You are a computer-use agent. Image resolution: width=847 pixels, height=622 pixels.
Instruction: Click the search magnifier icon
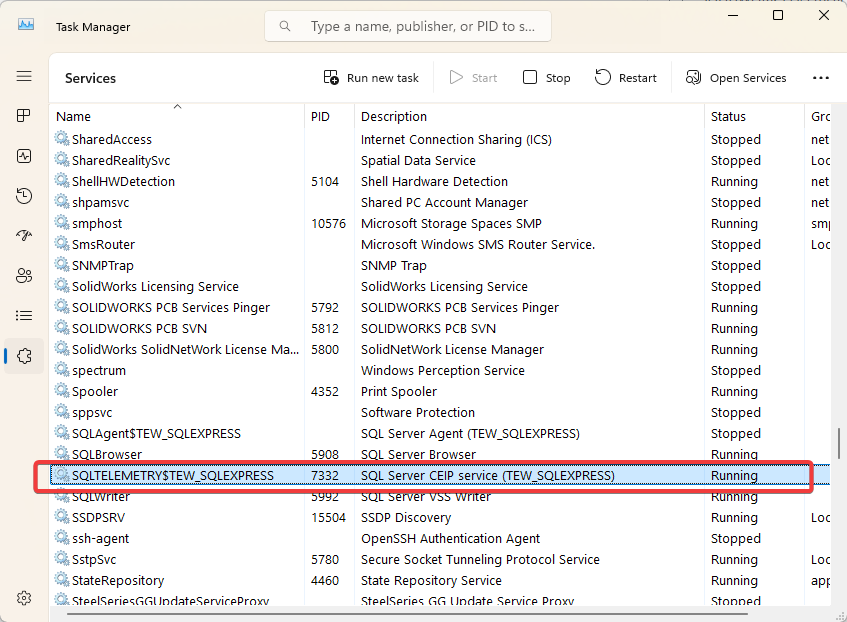pos(285,26)
